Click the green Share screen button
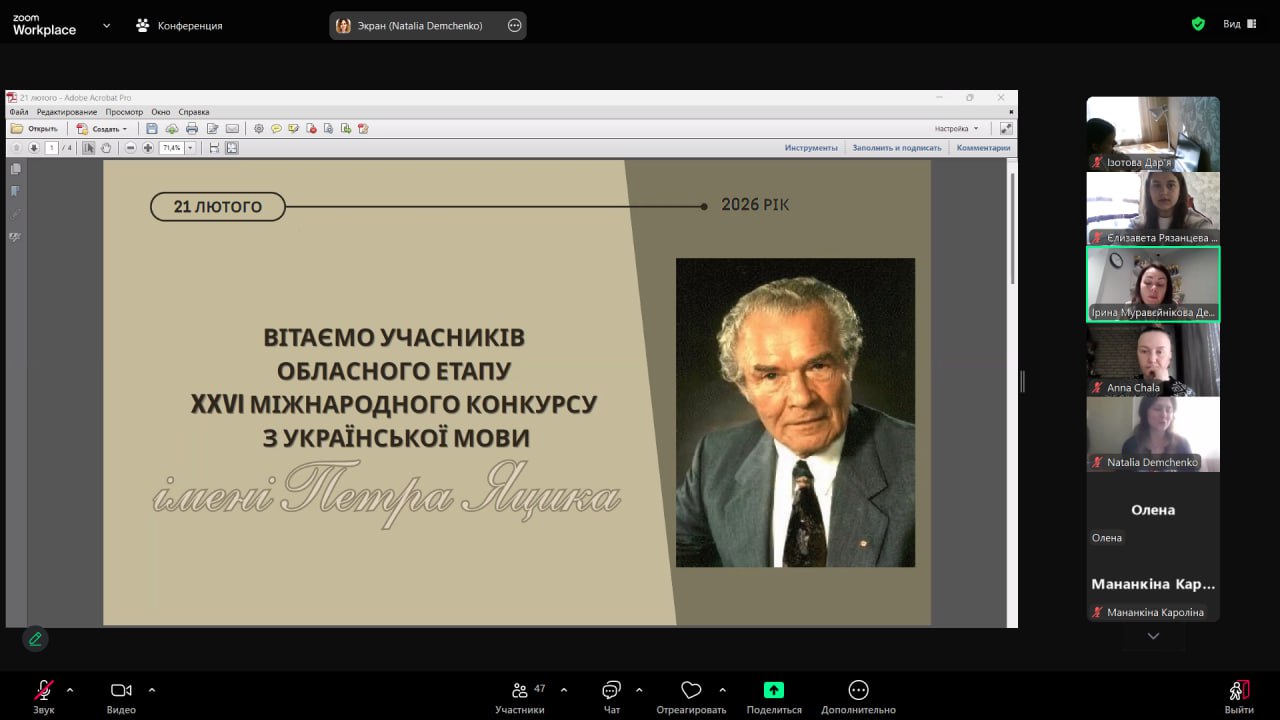 point(773,697)
